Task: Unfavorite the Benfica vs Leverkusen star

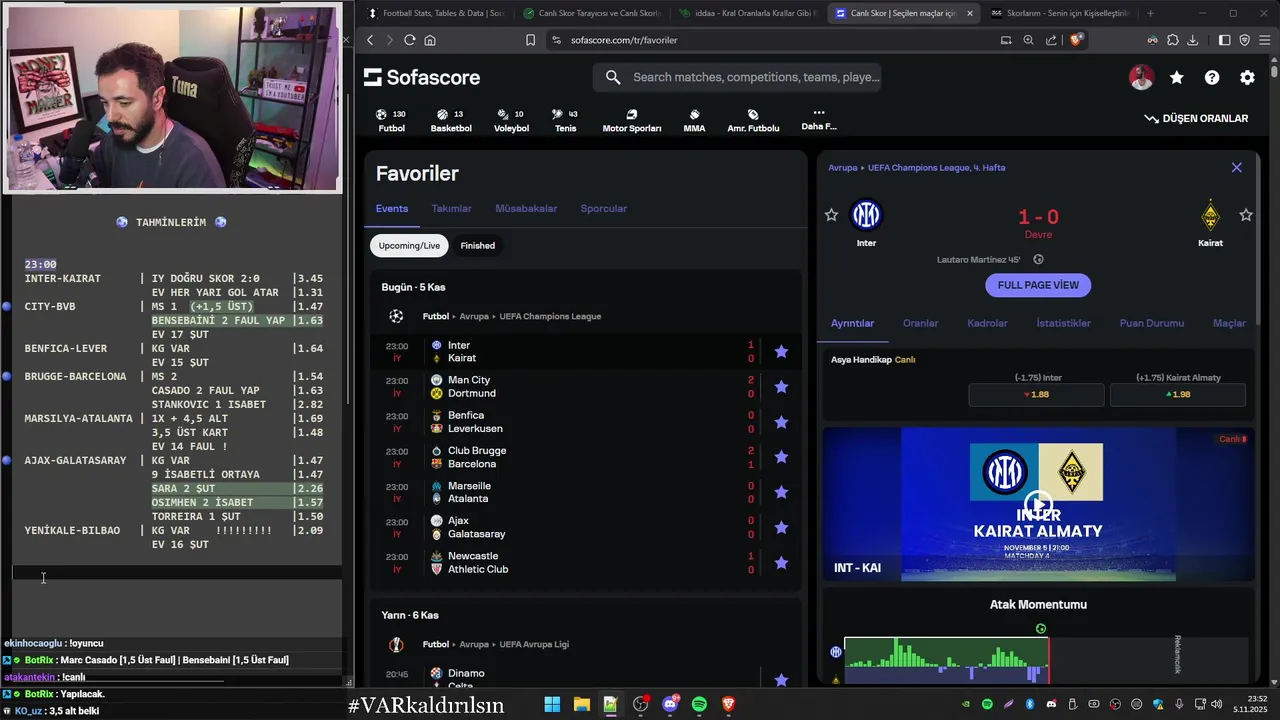Action: pos(781,422)
